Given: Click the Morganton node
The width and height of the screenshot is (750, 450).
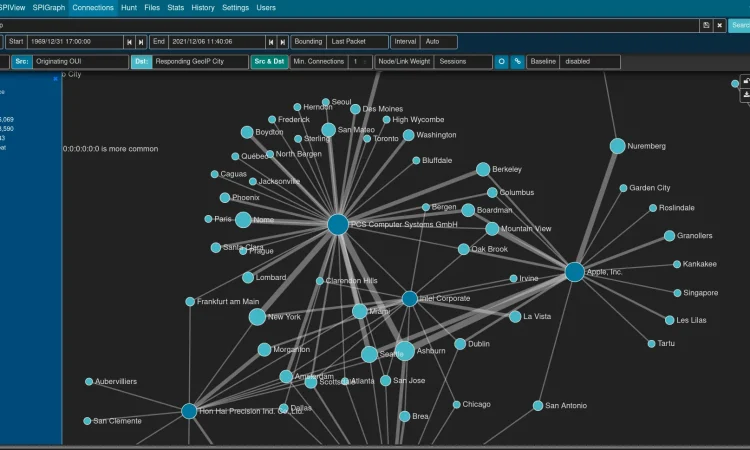Looking at the screenshot, I should point(265,350).
